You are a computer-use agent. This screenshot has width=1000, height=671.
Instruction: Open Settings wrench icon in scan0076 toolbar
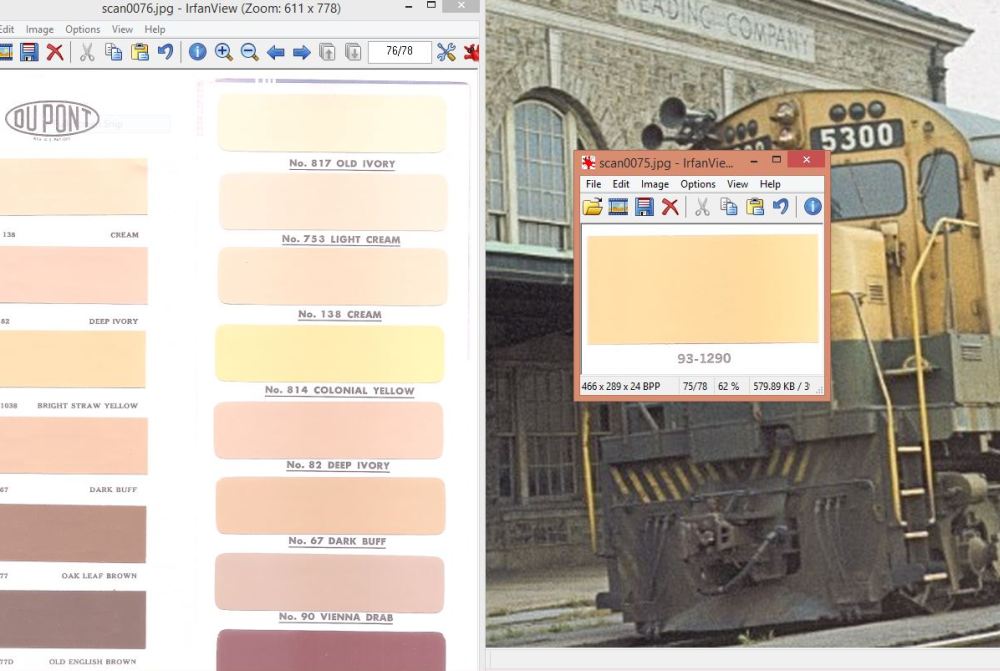tap(446, 52)
